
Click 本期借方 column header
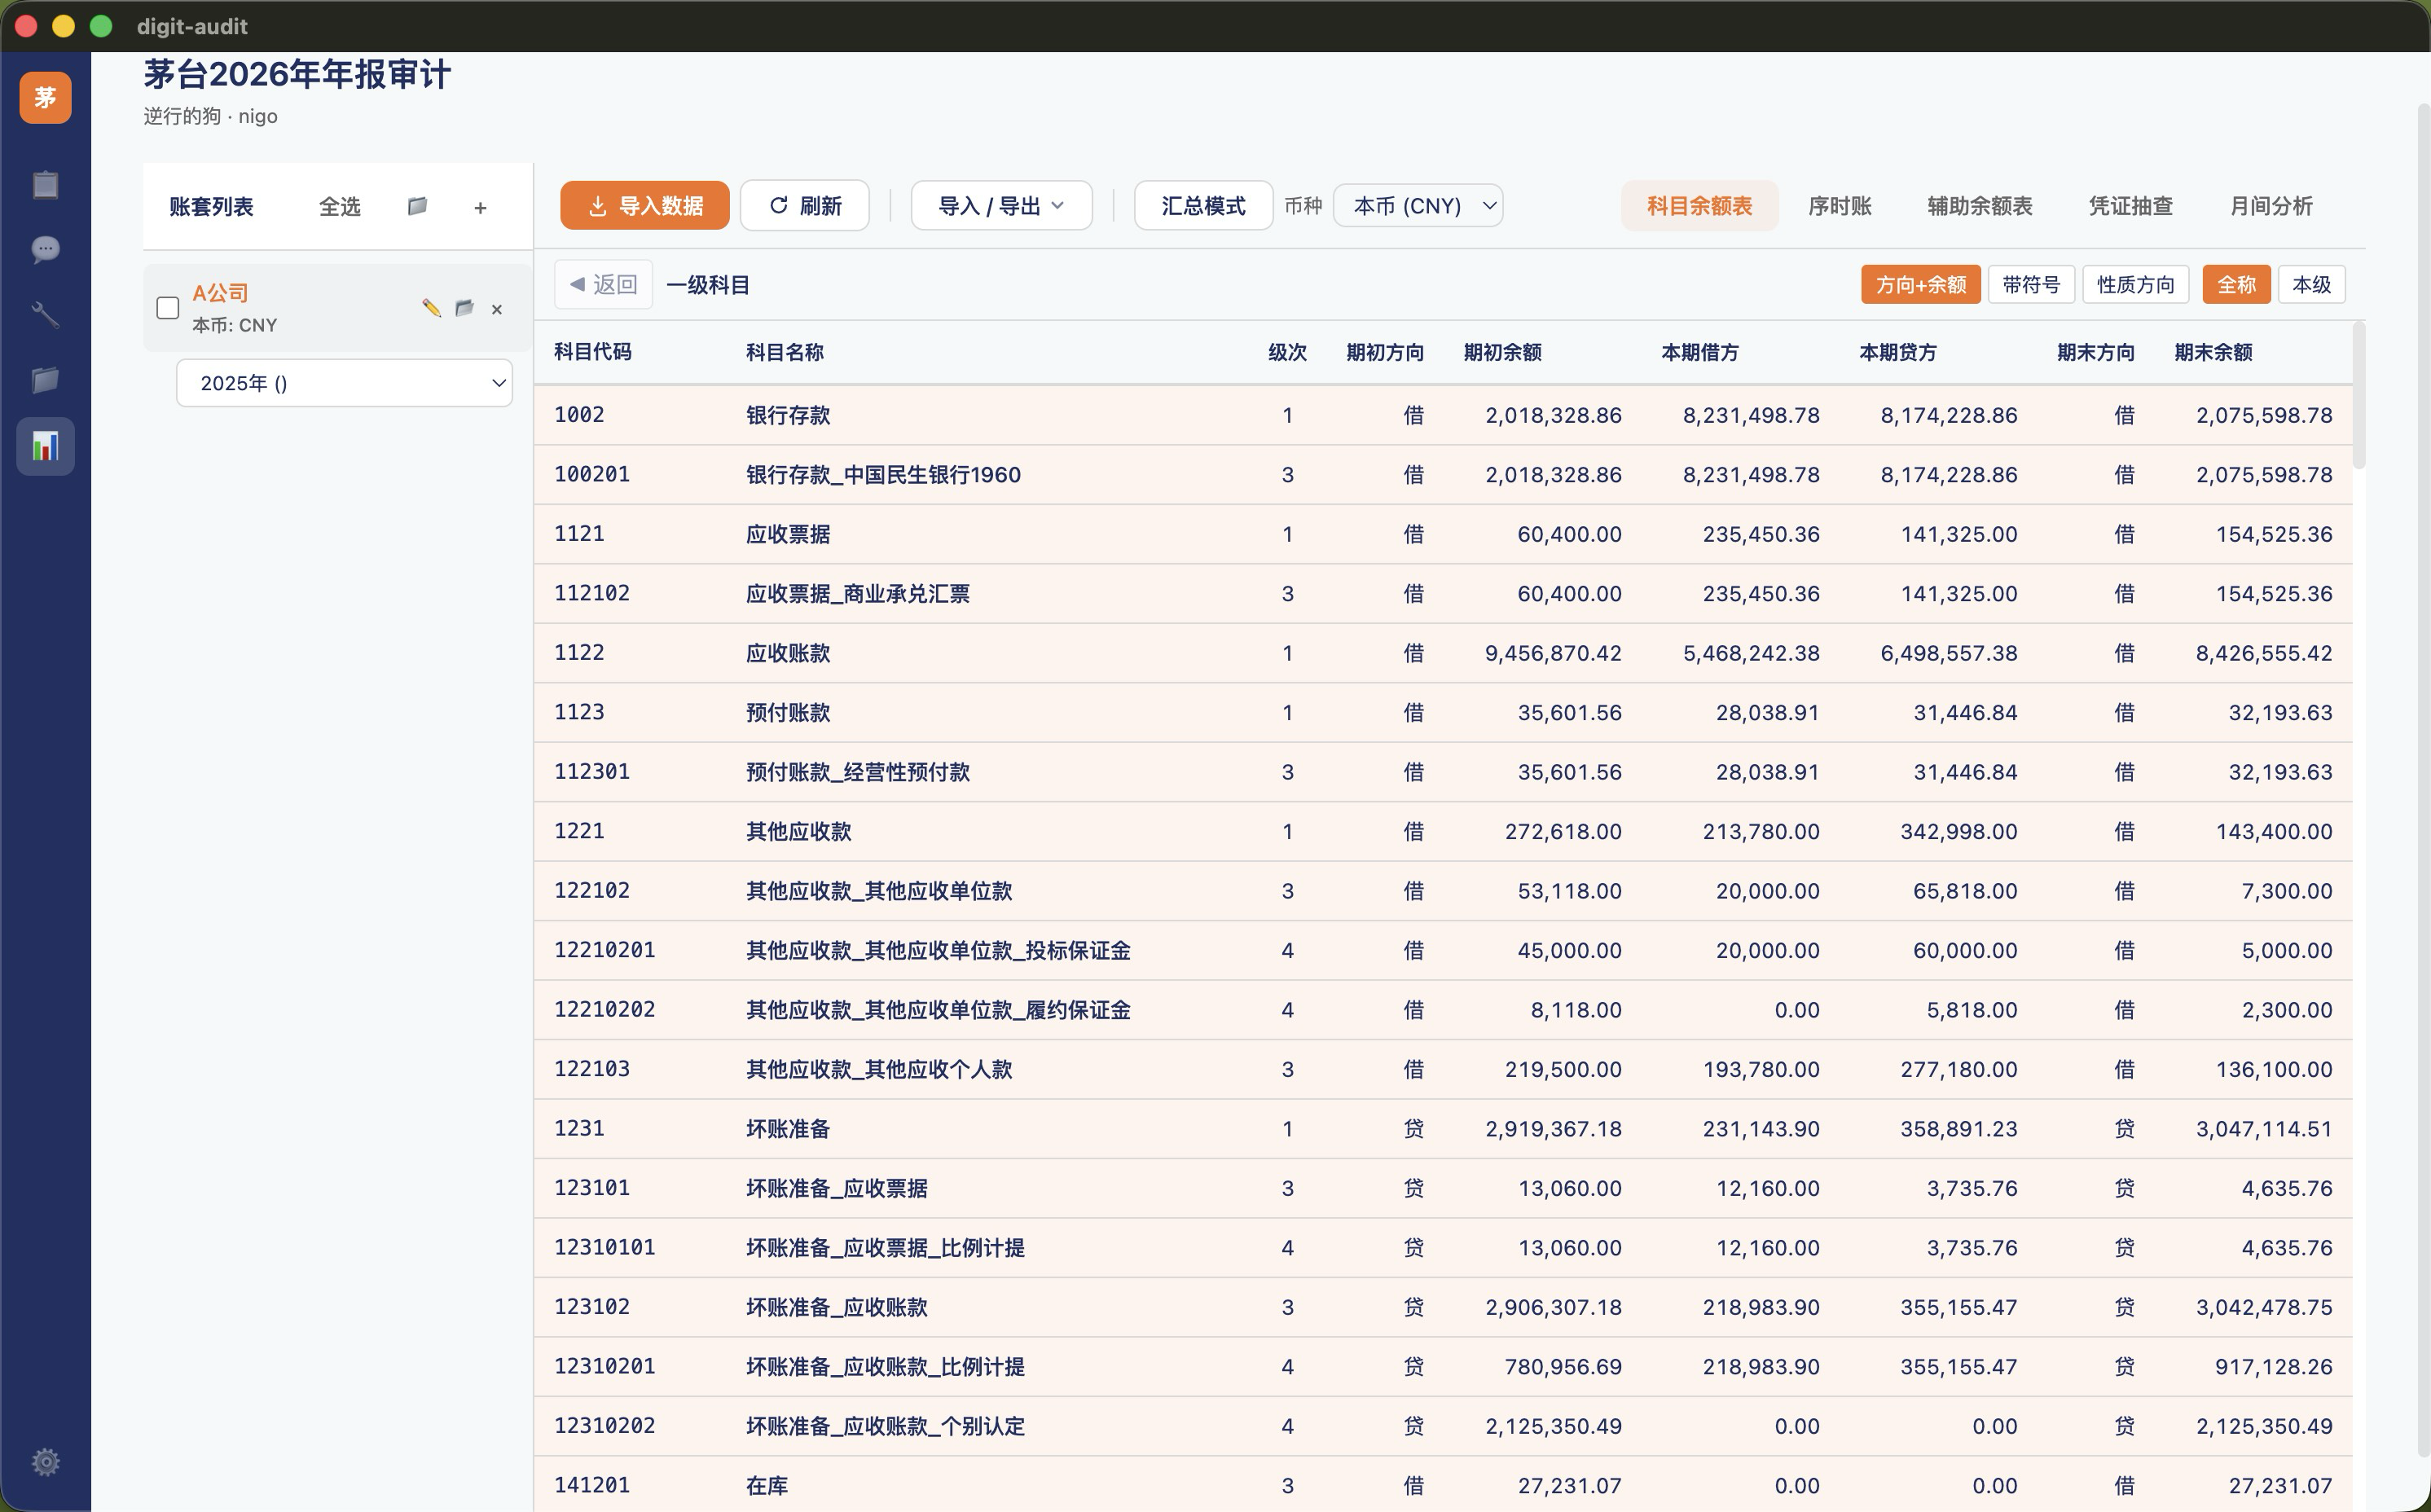tap(1700, 352)
